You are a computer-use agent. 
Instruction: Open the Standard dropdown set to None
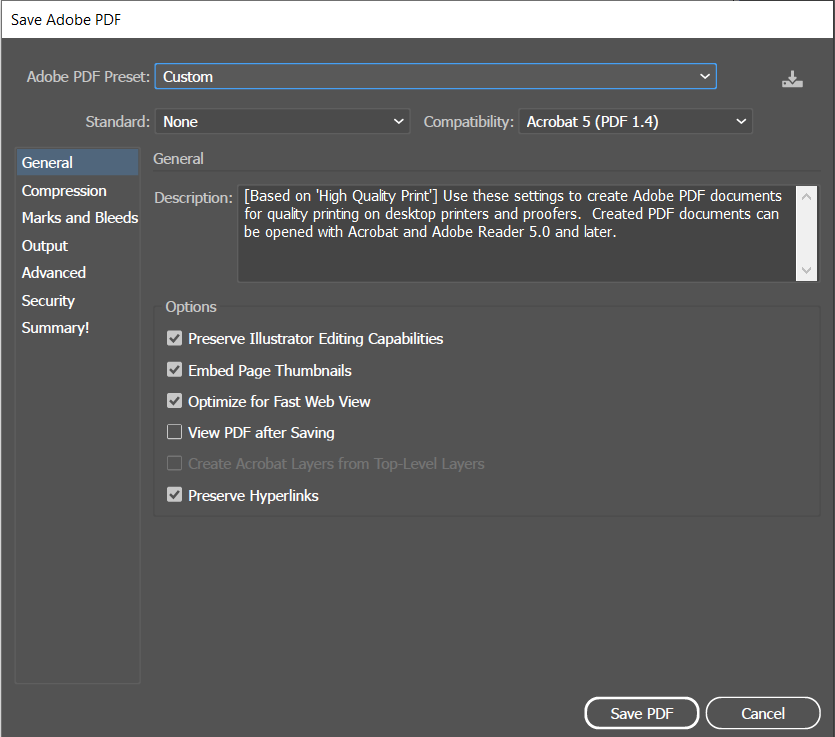point(282,121)
